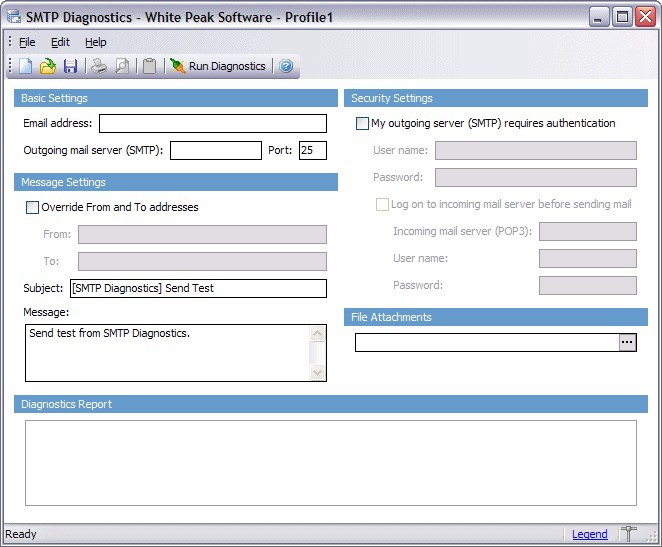Click the Security Settings section header
This screenshot has height=547, width=662.
click(496, 98)
